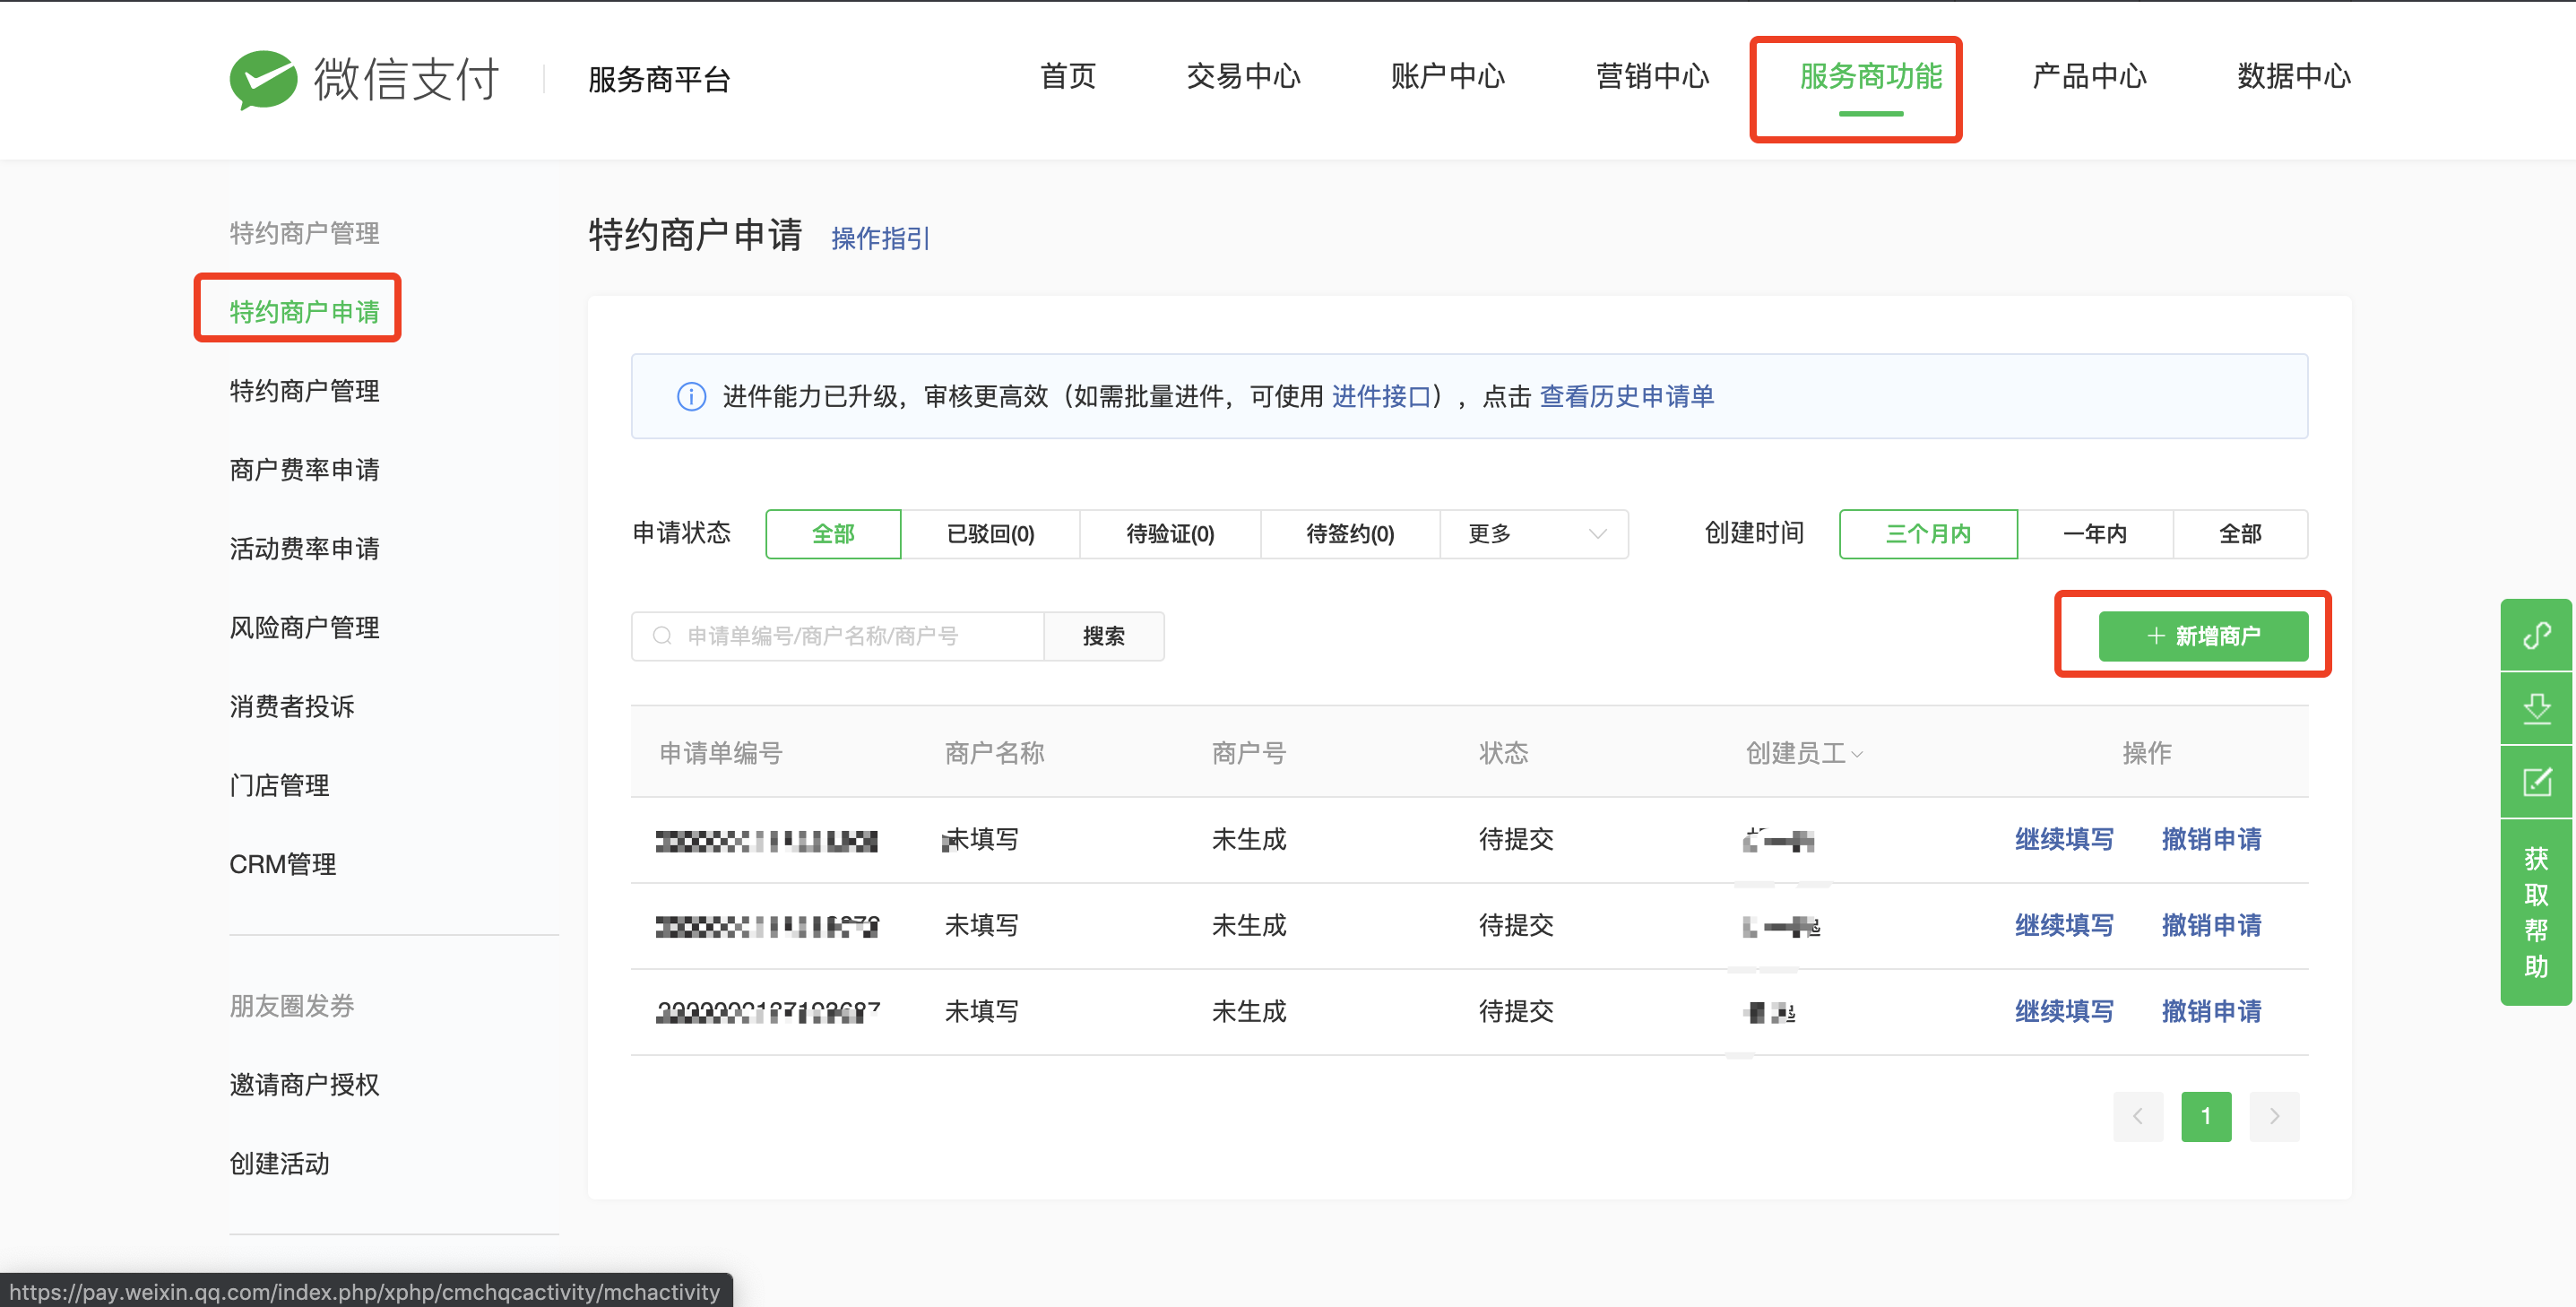
Task: Go to next page arrow
Action: click(x=2274, y=1116)
